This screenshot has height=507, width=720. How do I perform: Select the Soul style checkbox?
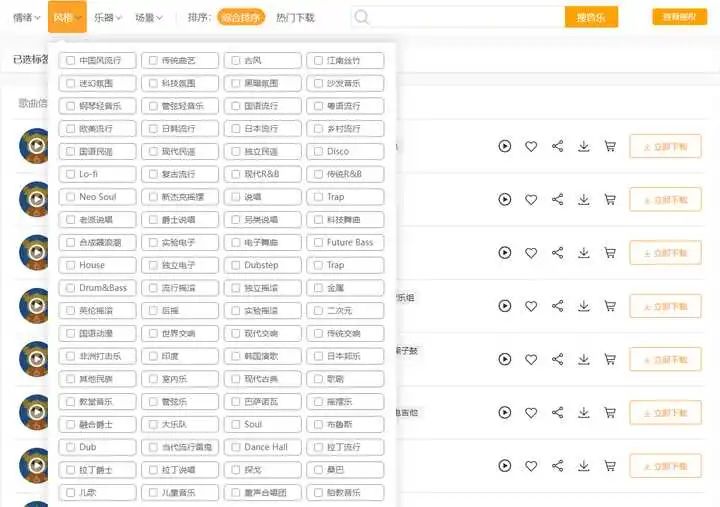coord(236,424)
